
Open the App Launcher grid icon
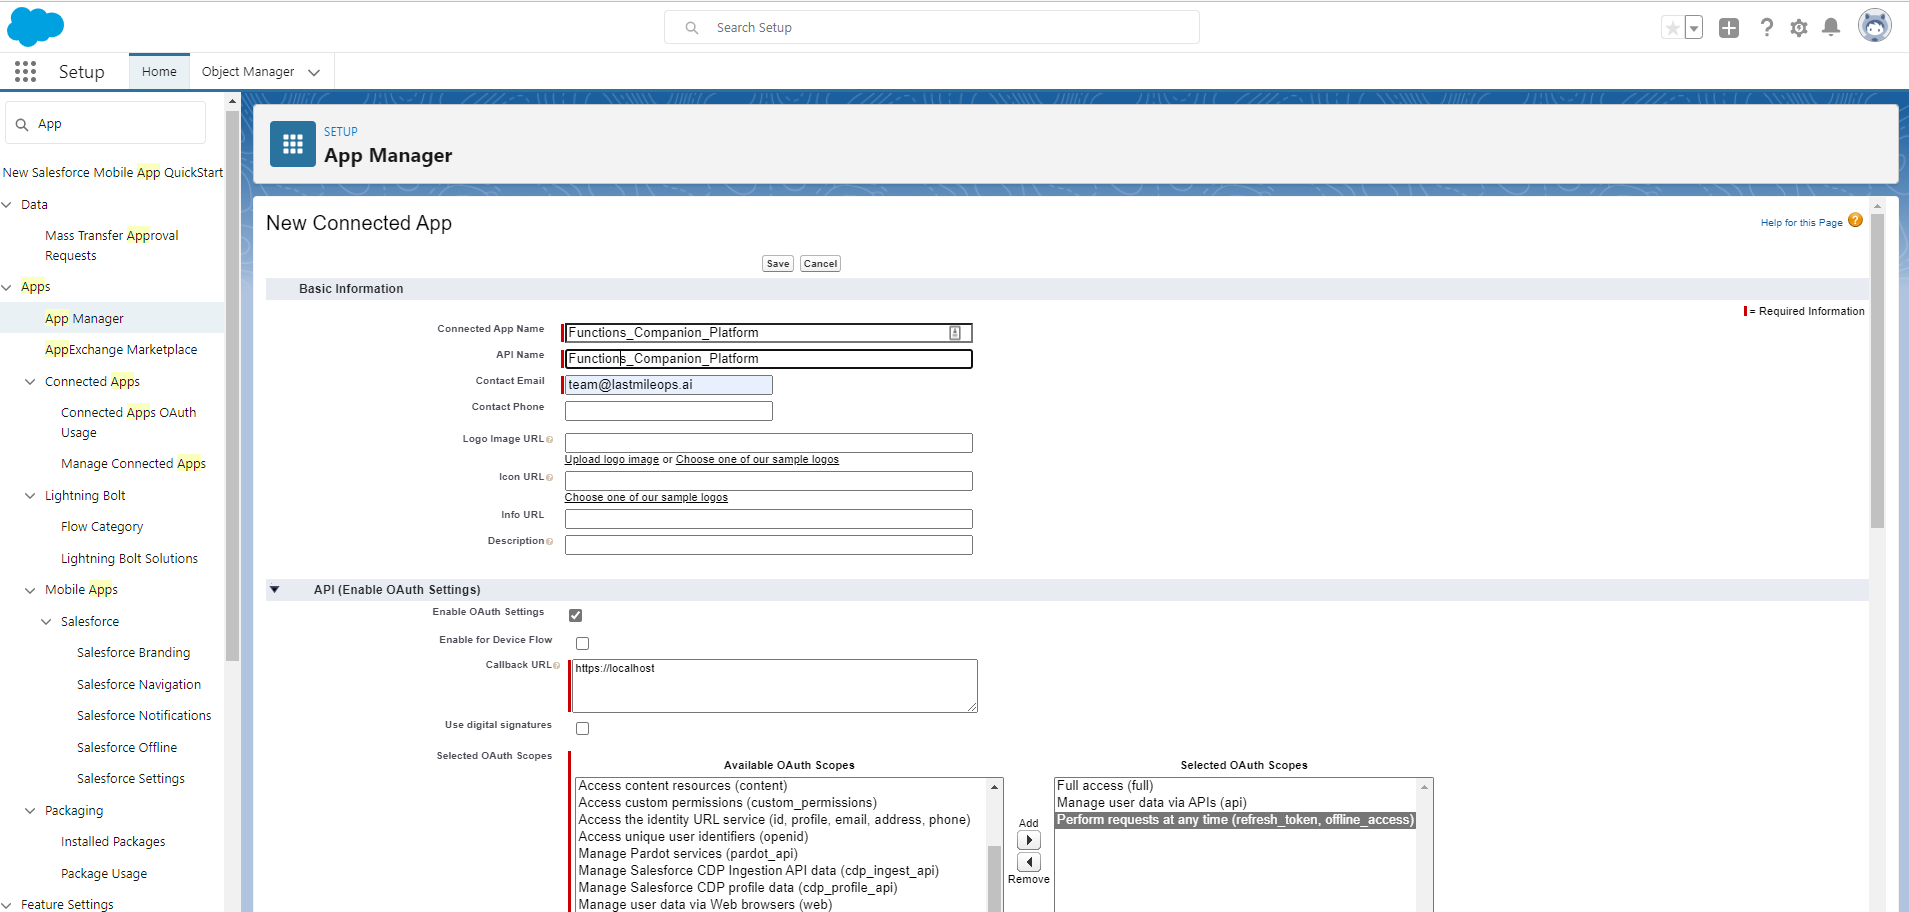coord(26,71)
